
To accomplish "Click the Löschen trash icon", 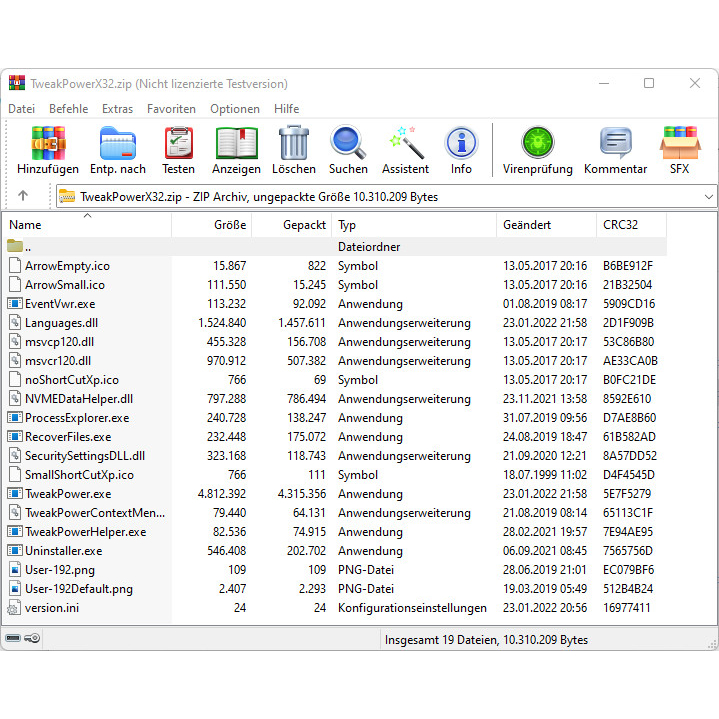I will click(x=293, y=145).
